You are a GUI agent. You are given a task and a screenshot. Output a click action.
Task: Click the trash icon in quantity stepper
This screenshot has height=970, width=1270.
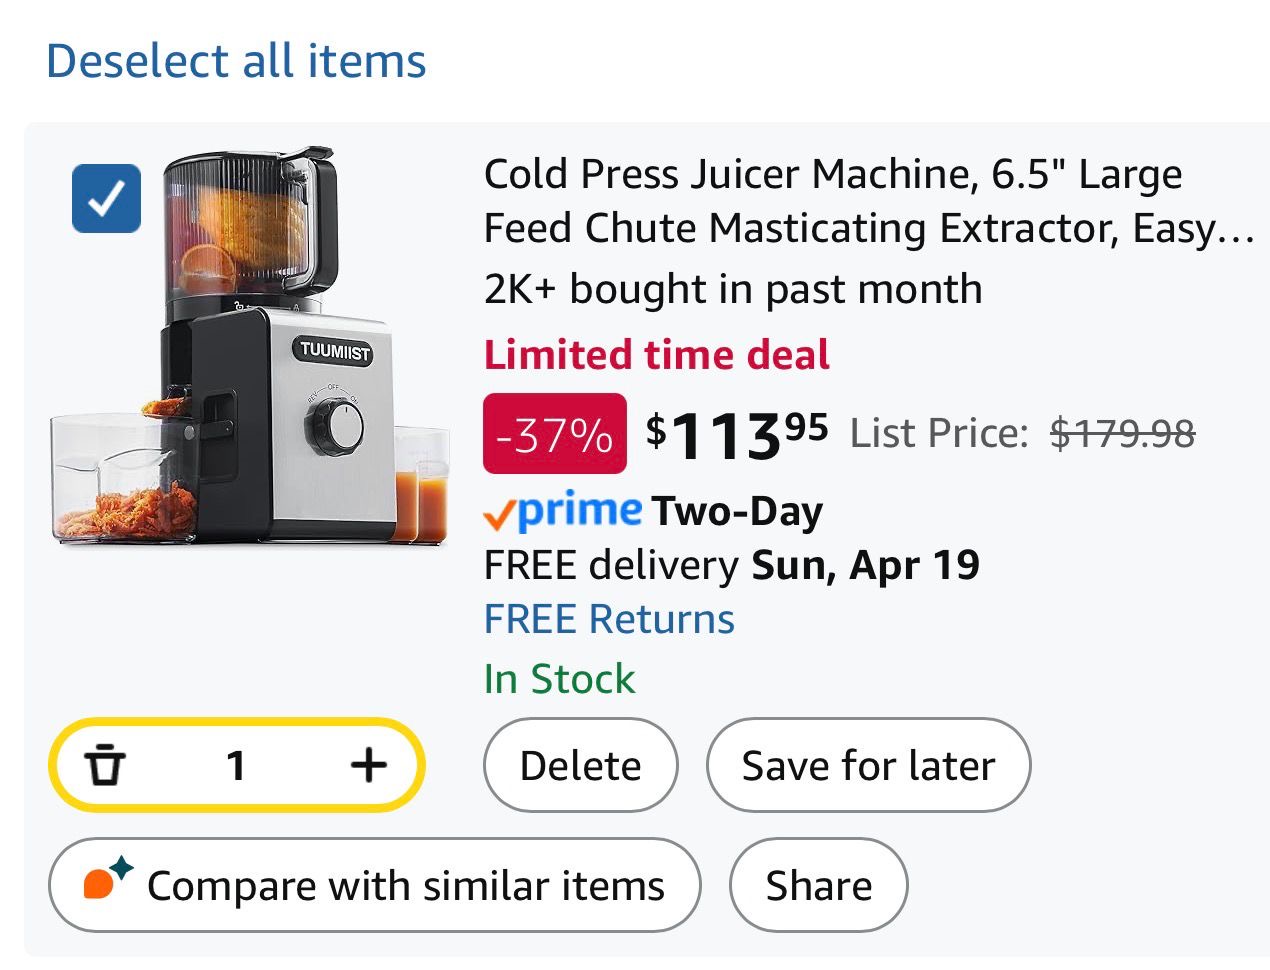pyautogui.click(x=105, y=766)
